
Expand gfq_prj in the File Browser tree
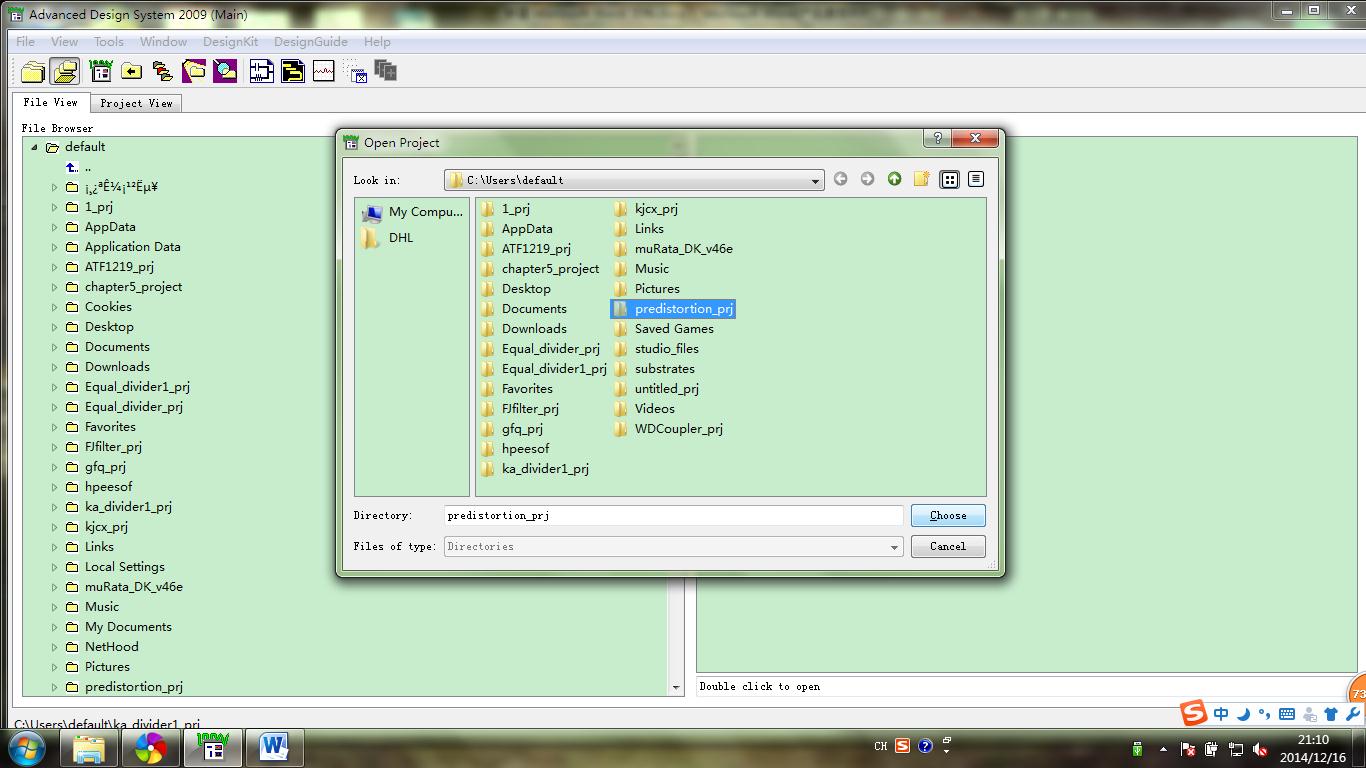pyautogui.click(x=55, y=467)
